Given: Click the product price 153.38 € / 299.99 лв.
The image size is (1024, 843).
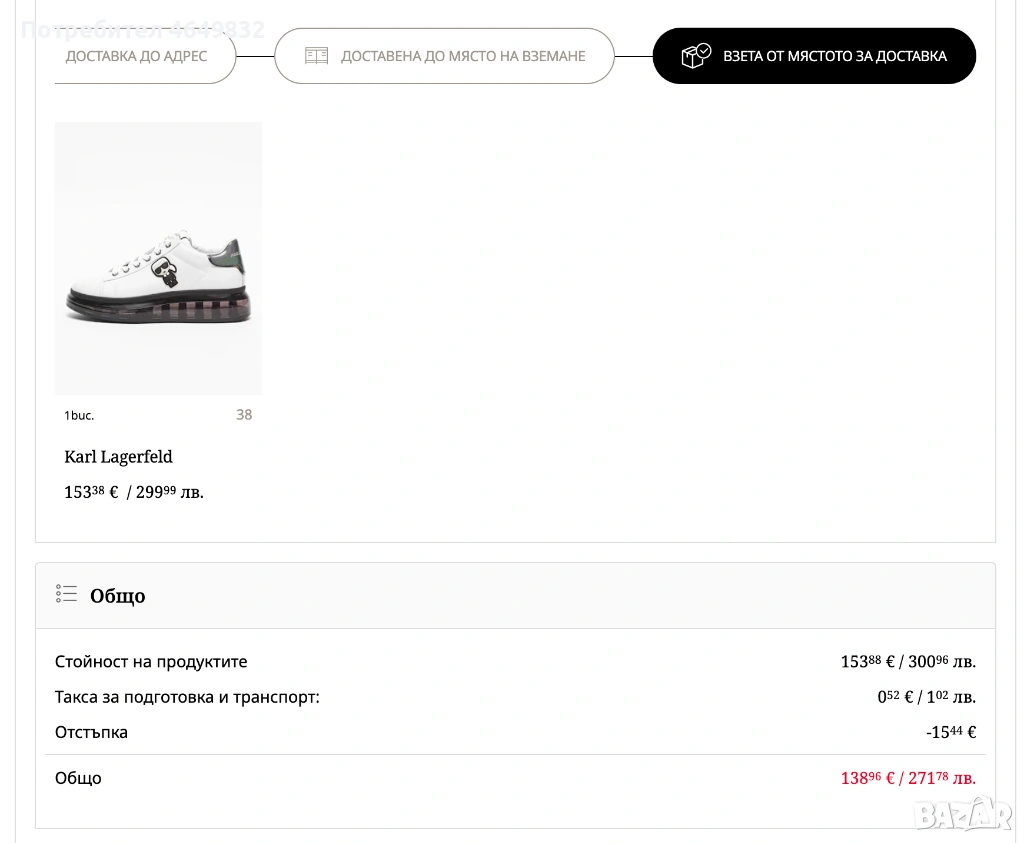Looking at the screenshot, I should tap(134, 492).
